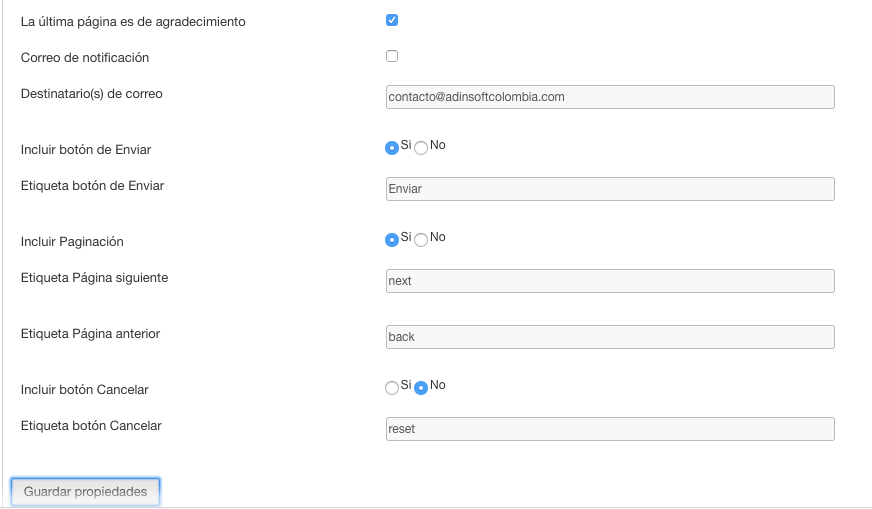Click the 'Incluir botón de Enviar' label text
Image resolution: width=872 pixels, height=509 pixels.
[x=86, y=150]
